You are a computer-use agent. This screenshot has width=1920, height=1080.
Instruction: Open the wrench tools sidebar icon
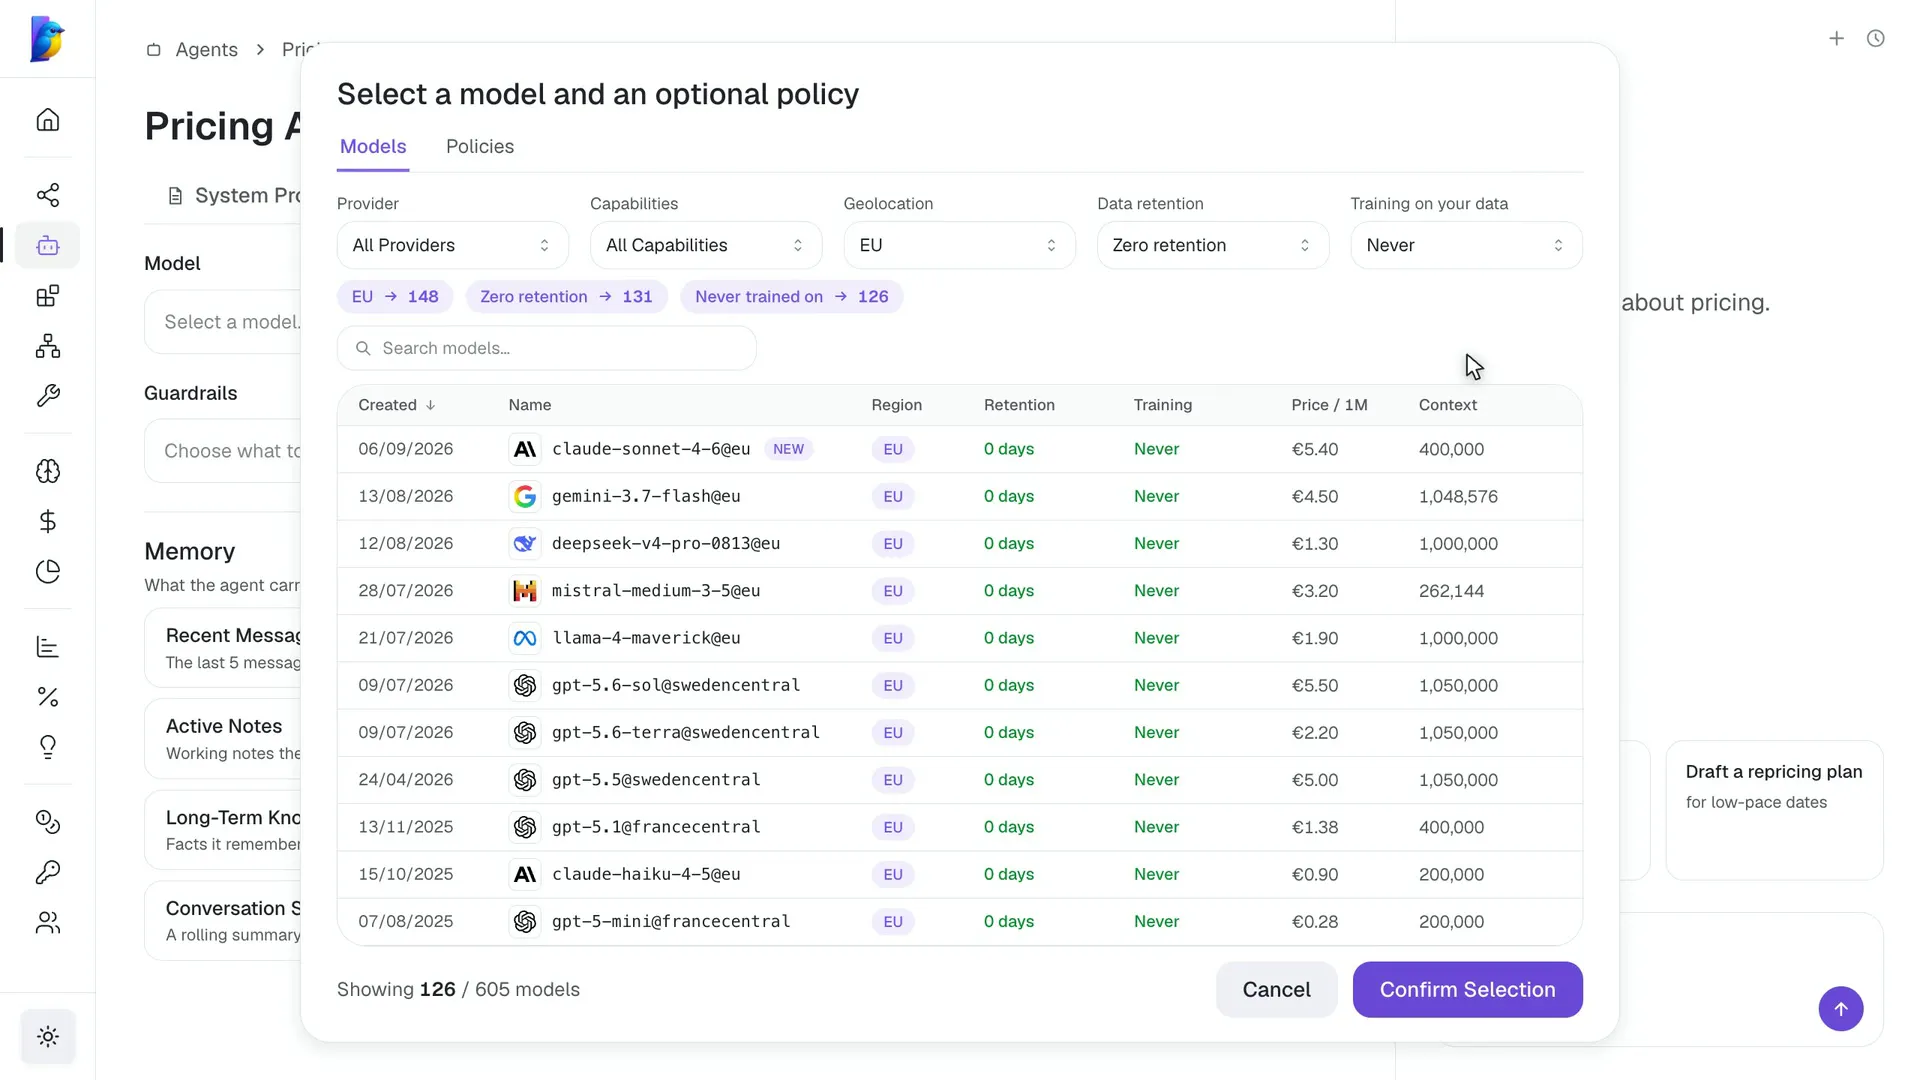tap(48, 396)
